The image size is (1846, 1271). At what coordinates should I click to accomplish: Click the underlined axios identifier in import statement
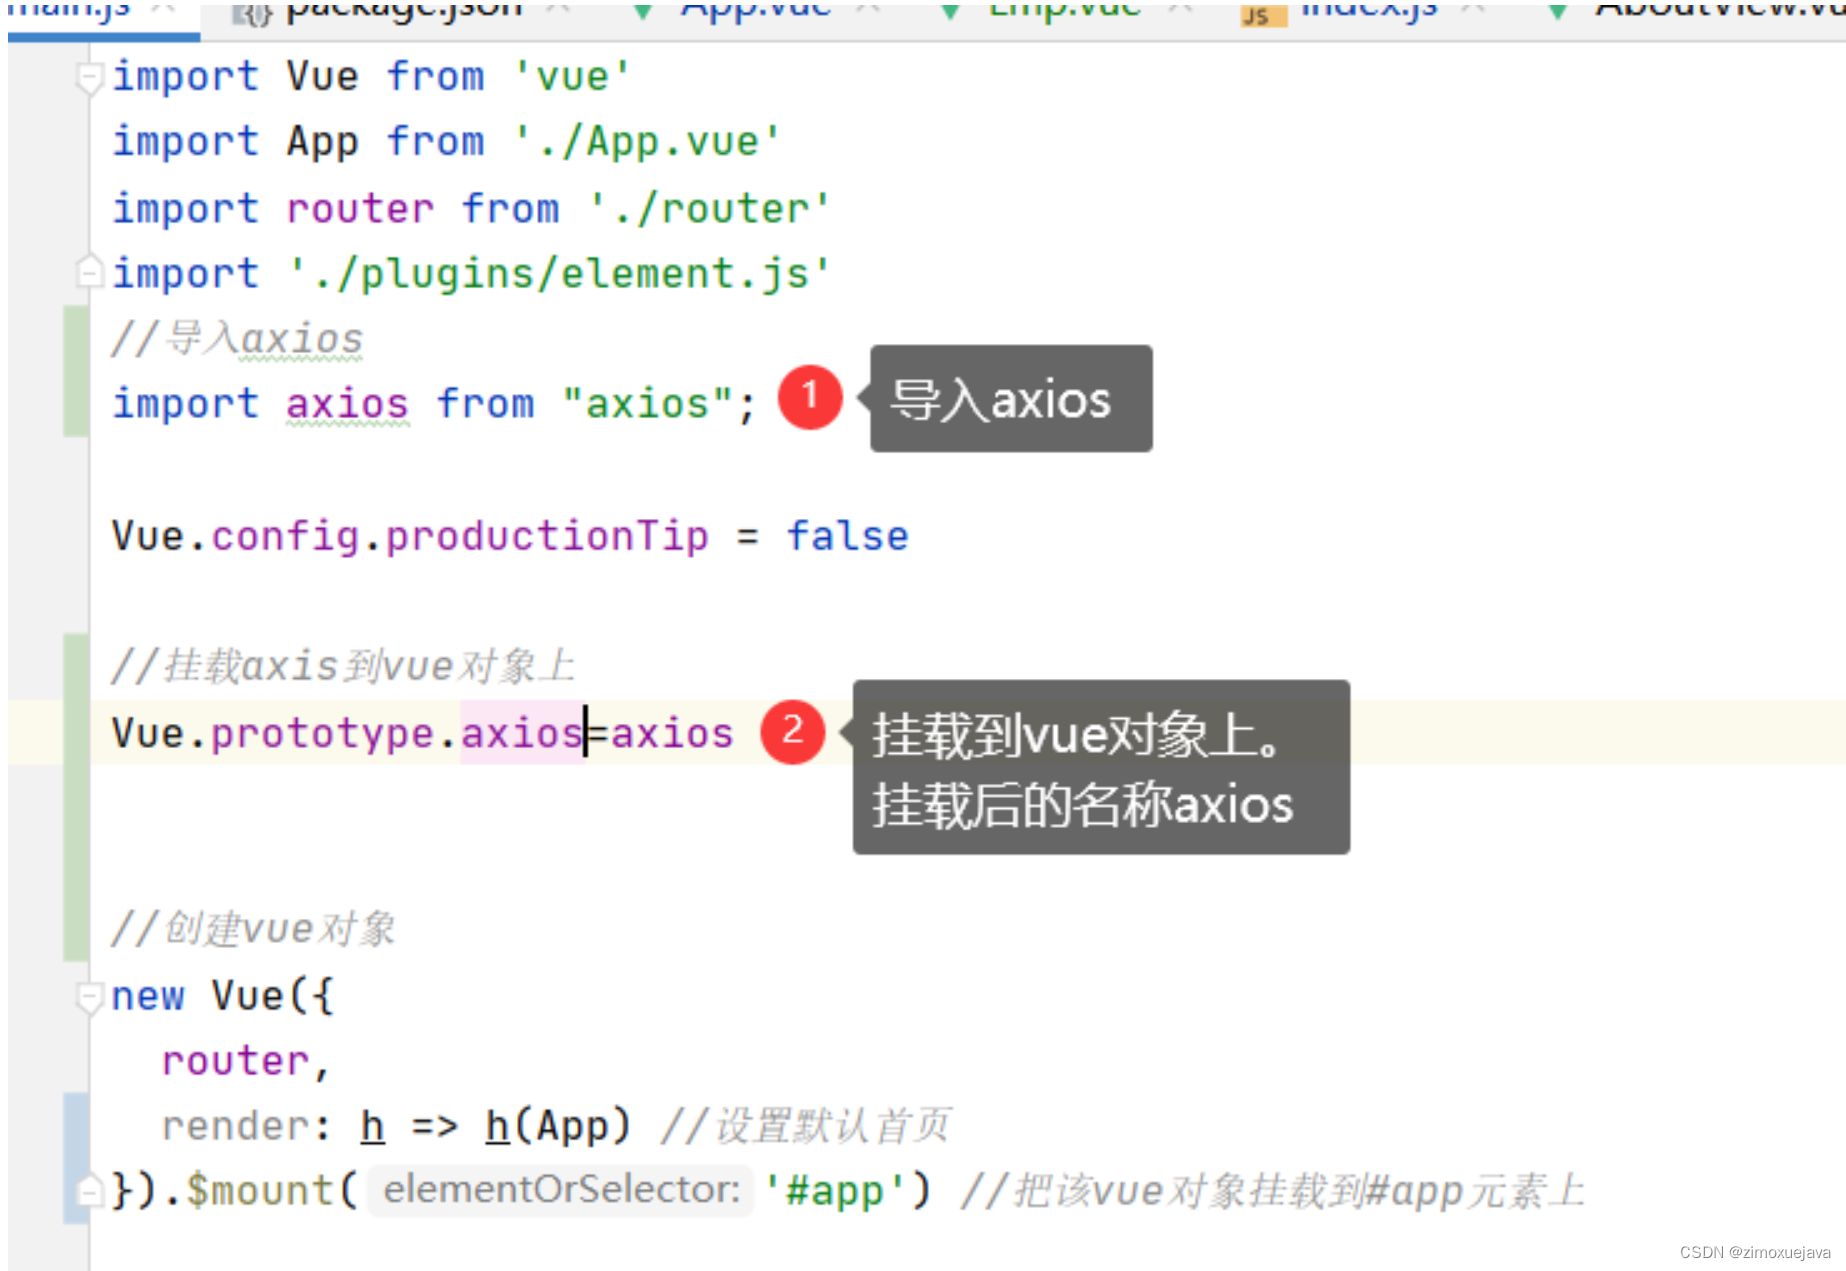pos(347,405)
